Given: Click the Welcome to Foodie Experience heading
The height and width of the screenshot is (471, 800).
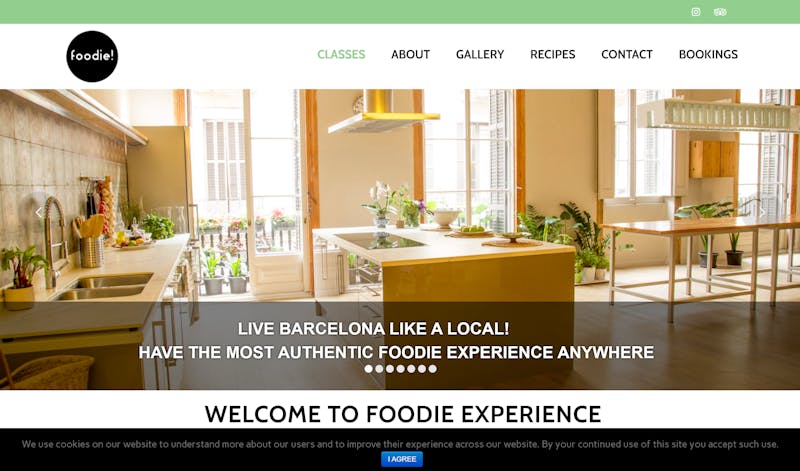Looking at the screenshot, I should point(403,414).
